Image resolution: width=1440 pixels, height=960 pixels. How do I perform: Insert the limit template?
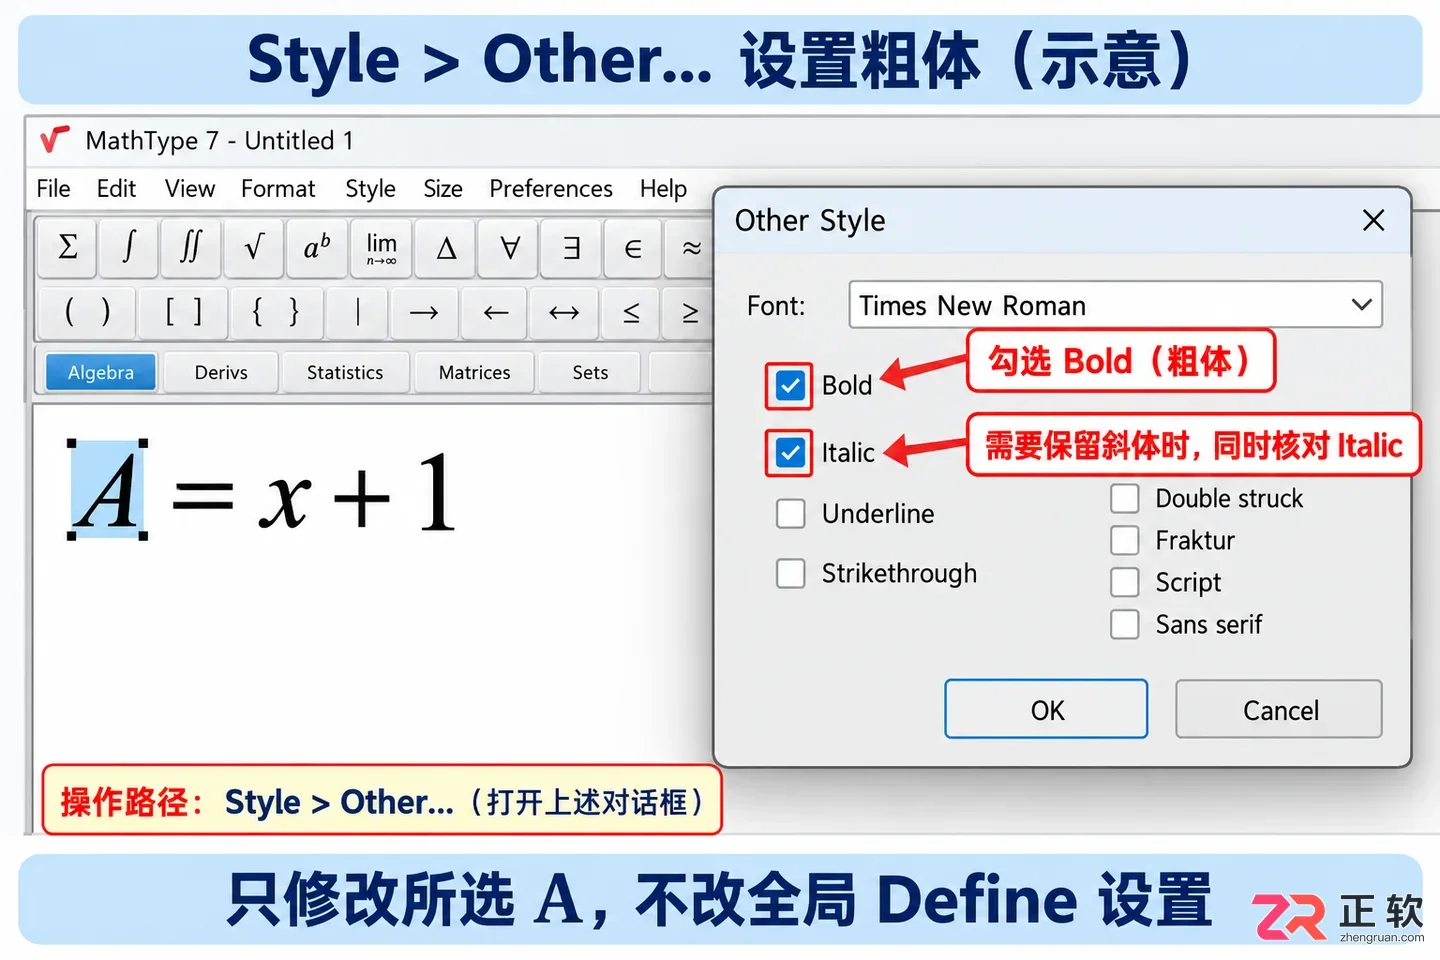(x=381, y=247)
